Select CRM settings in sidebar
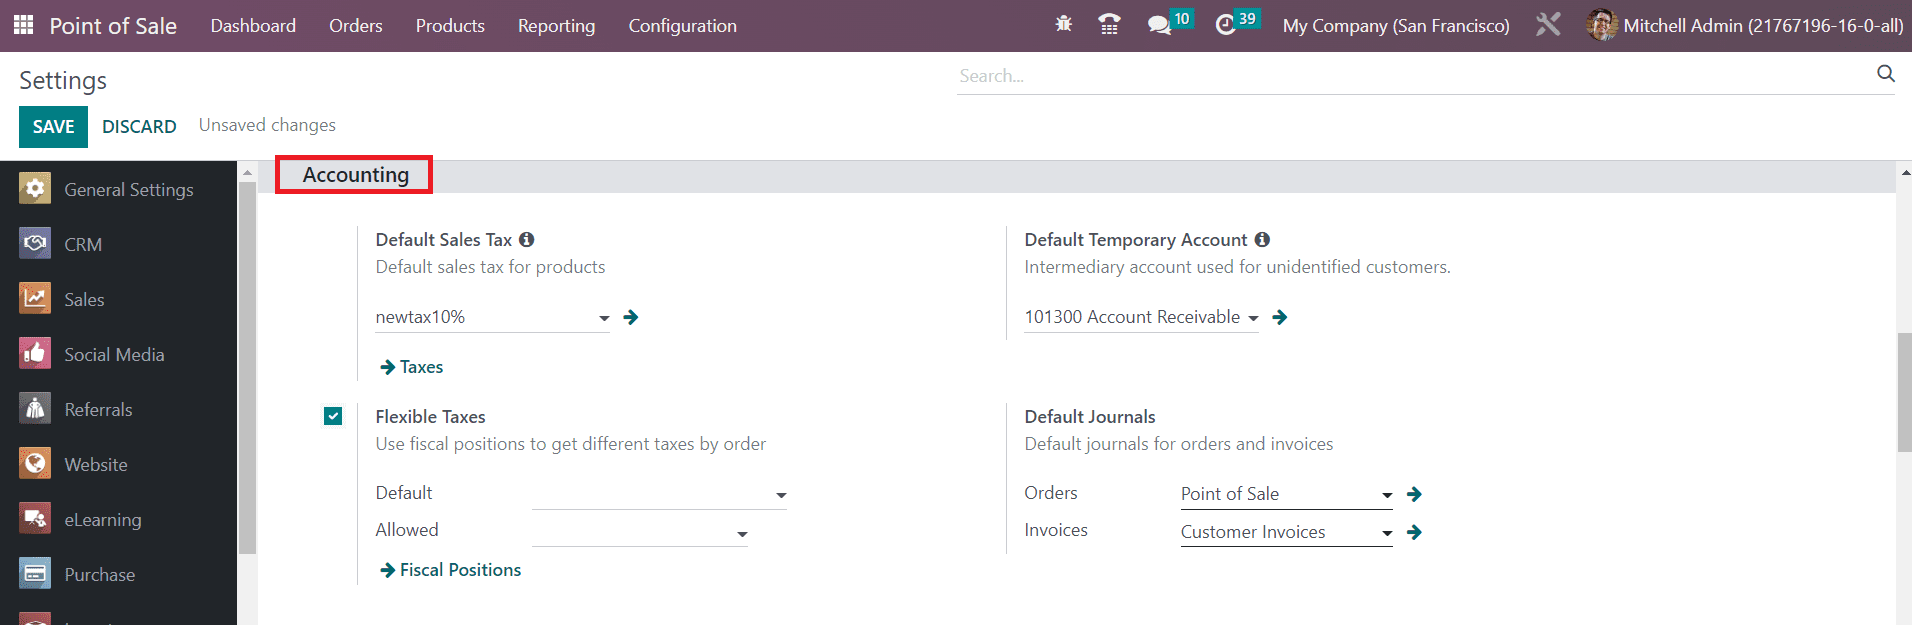 click(118, 244)
